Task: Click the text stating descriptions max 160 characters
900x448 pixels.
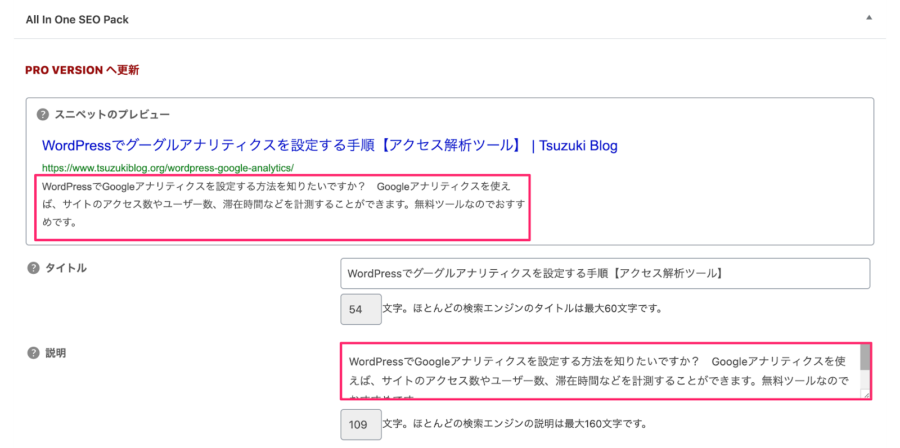Action: tap(515, 424)
